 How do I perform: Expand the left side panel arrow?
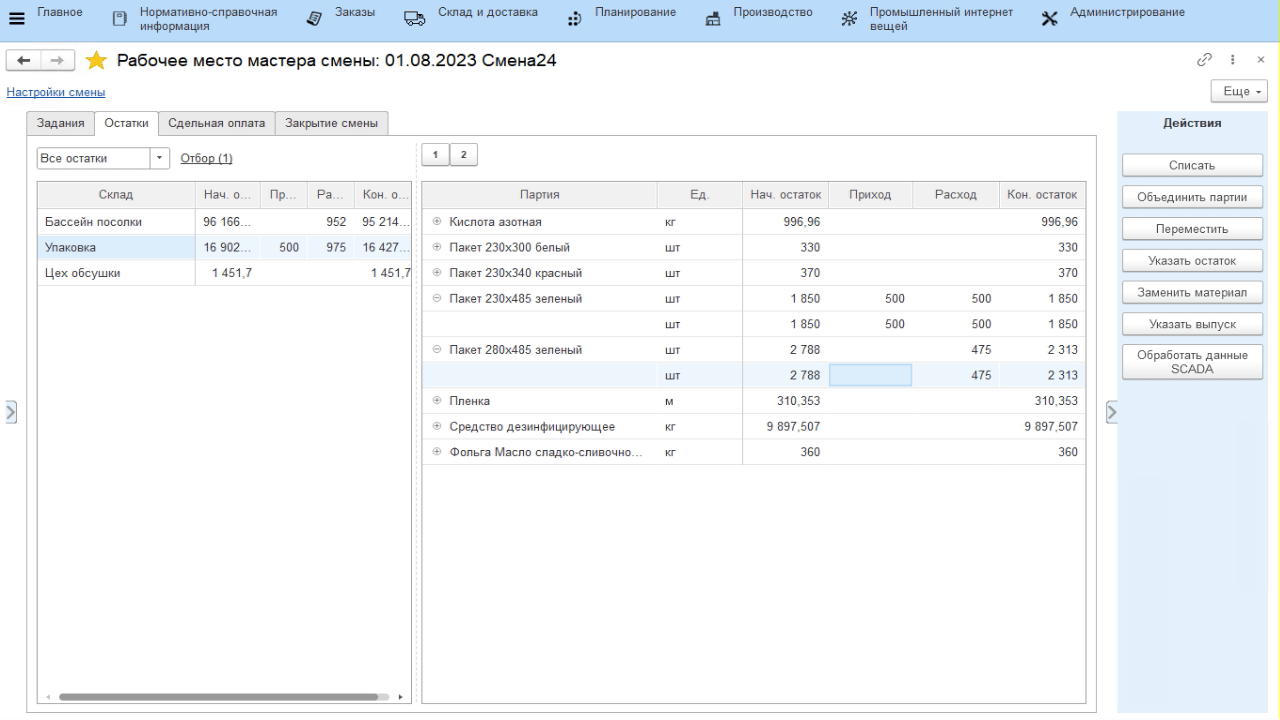(x=11, y=411)
